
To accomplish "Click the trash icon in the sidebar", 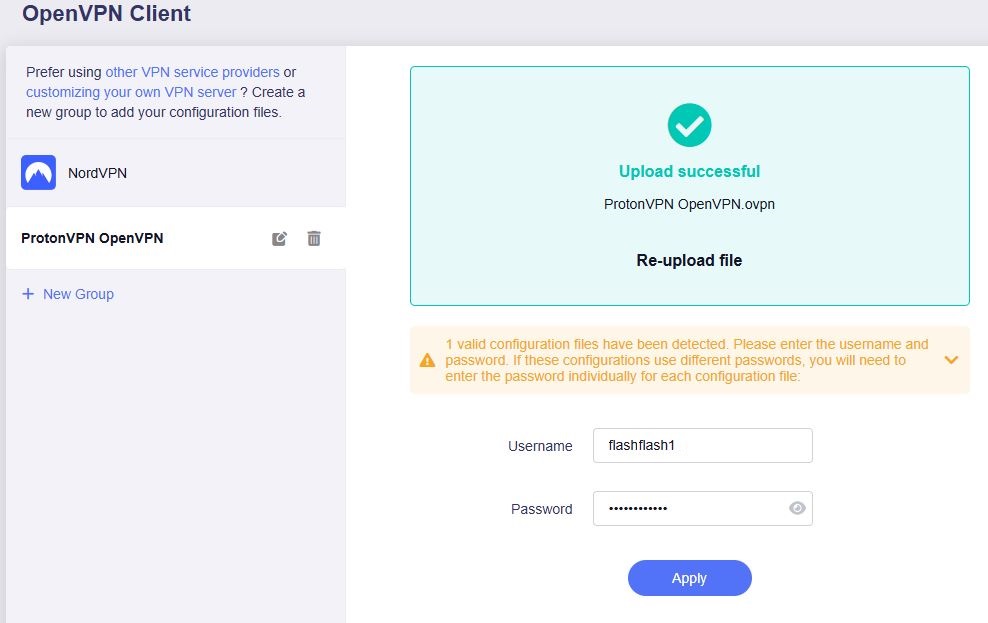I will point(313,238).
